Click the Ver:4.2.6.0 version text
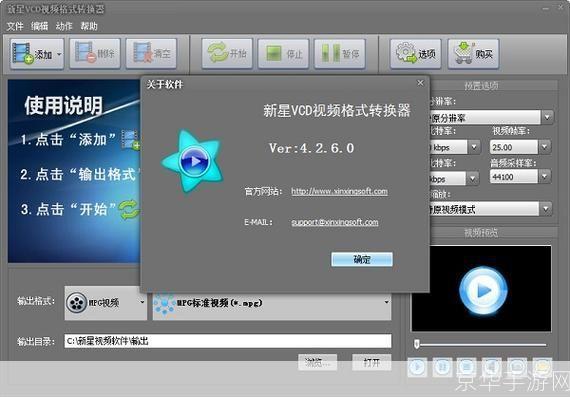The width and height of the screenshot is (570, 397). coord(312,148)
